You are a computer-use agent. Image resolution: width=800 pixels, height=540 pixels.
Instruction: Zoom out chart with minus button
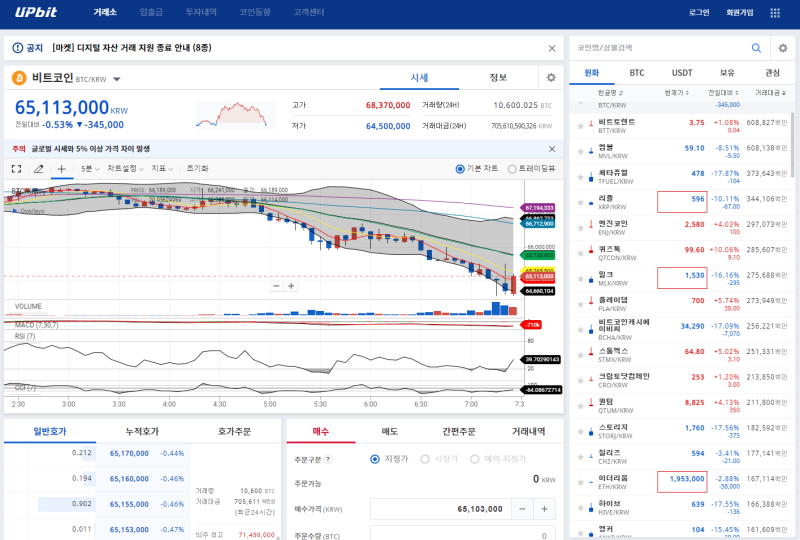pos(276,286)
